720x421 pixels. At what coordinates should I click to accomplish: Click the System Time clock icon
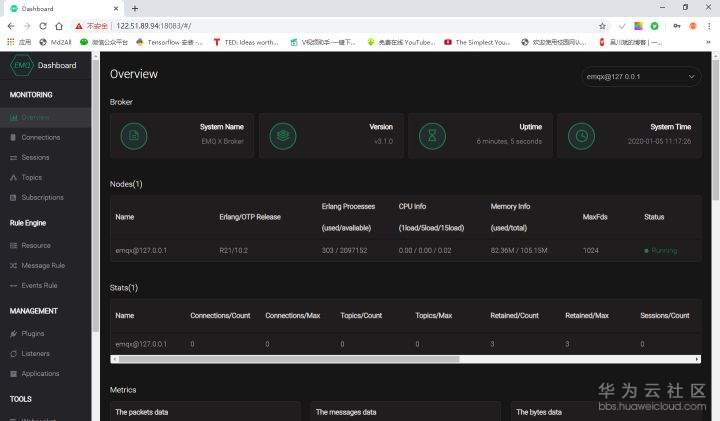581,136
